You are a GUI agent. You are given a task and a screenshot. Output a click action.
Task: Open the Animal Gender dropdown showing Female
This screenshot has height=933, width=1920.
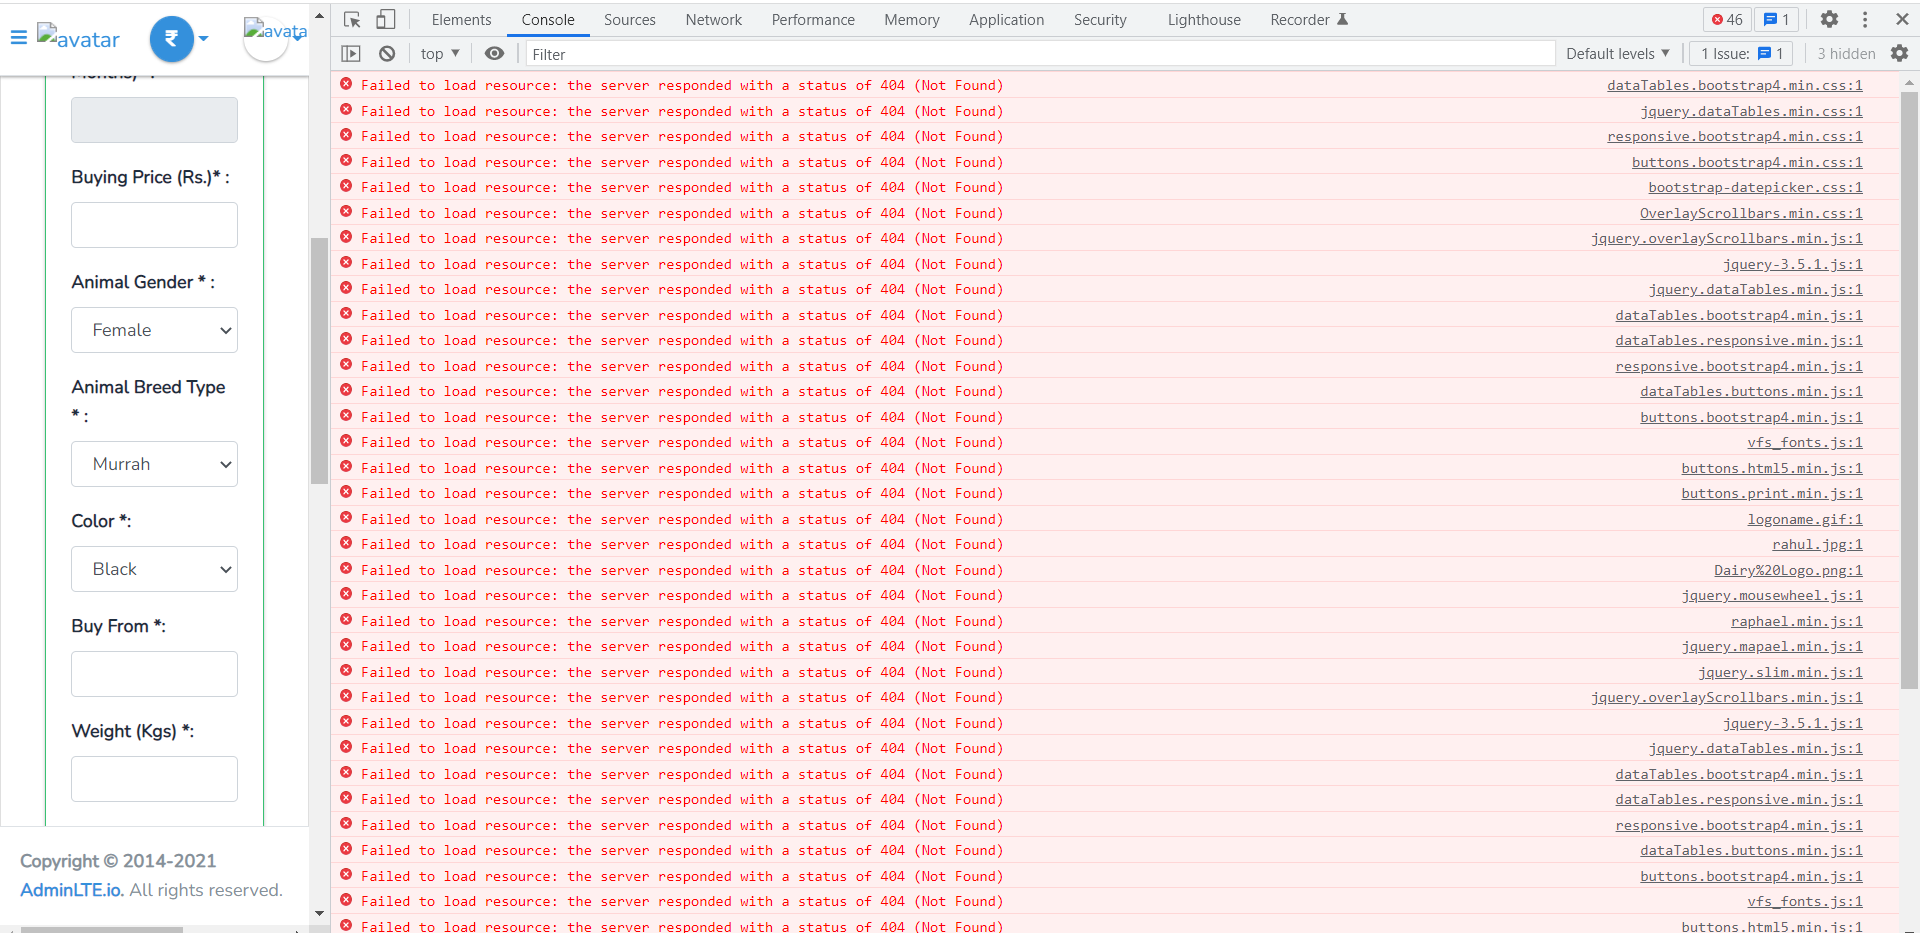[x=154, y=330]
